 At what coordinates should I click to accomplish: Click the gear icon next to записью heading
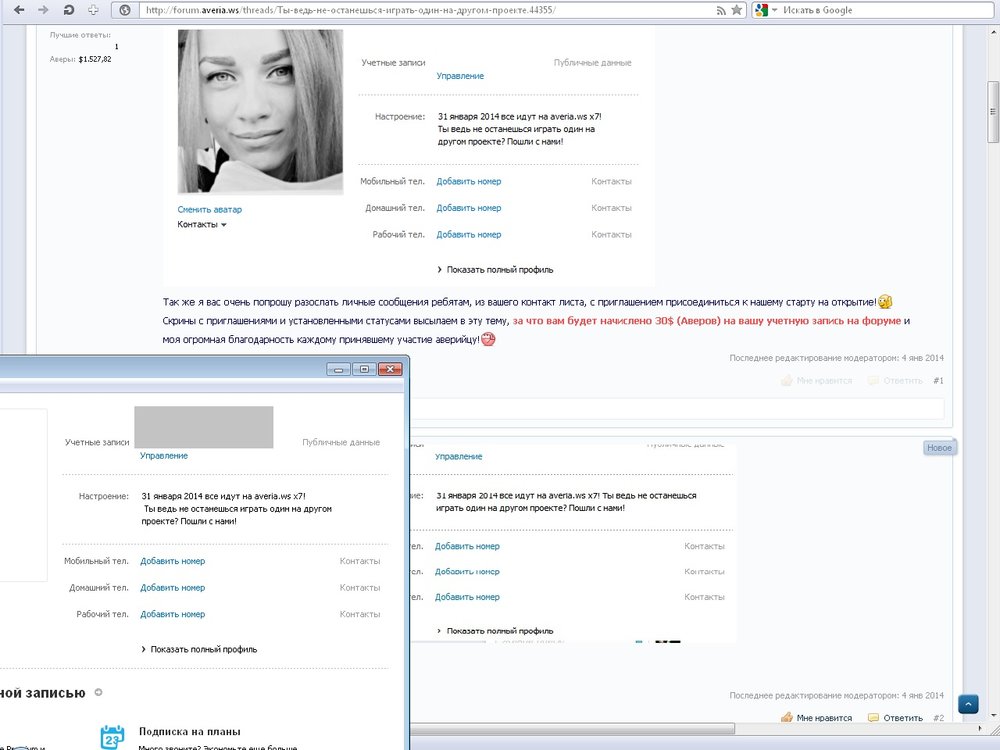pos(97,692)
